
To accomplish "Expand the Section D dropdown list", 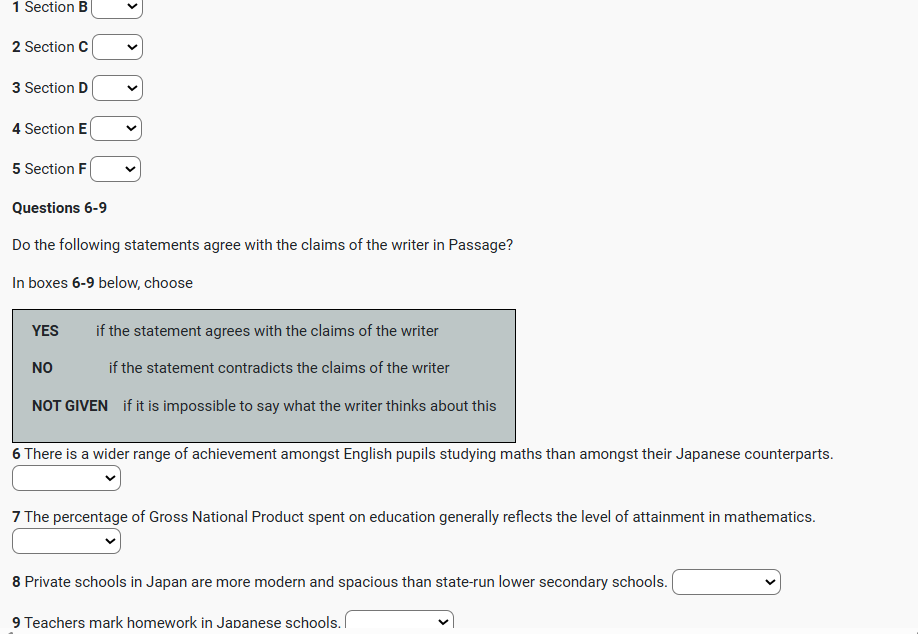I will (x=118, y=88).
